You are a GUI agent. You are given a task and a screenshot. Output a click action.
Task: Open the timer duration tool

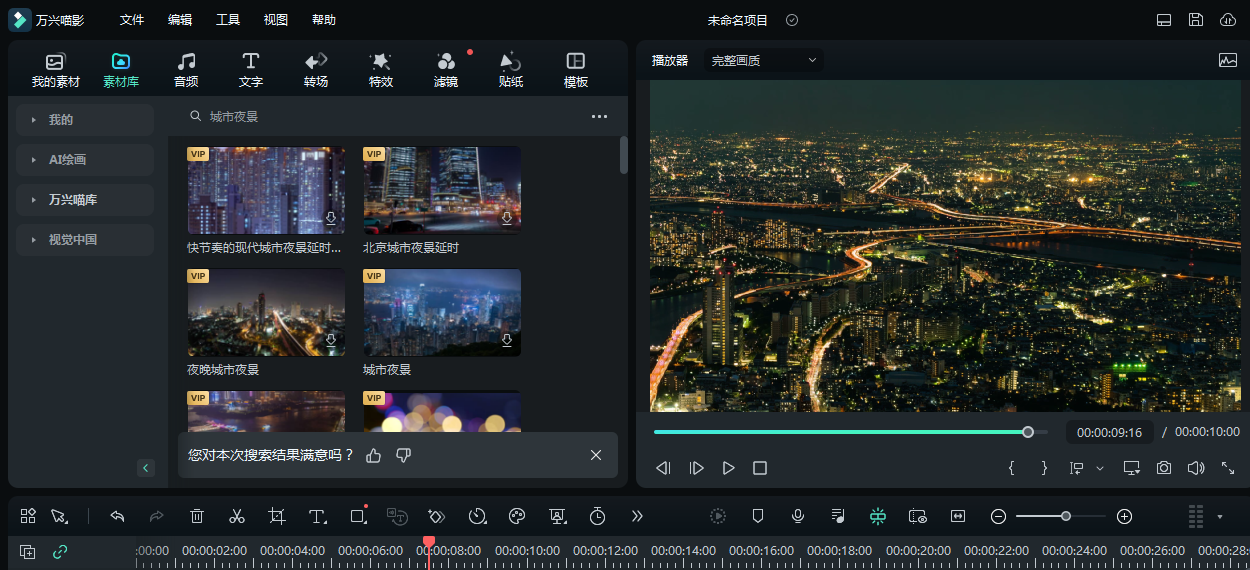[x=597, y=516]
